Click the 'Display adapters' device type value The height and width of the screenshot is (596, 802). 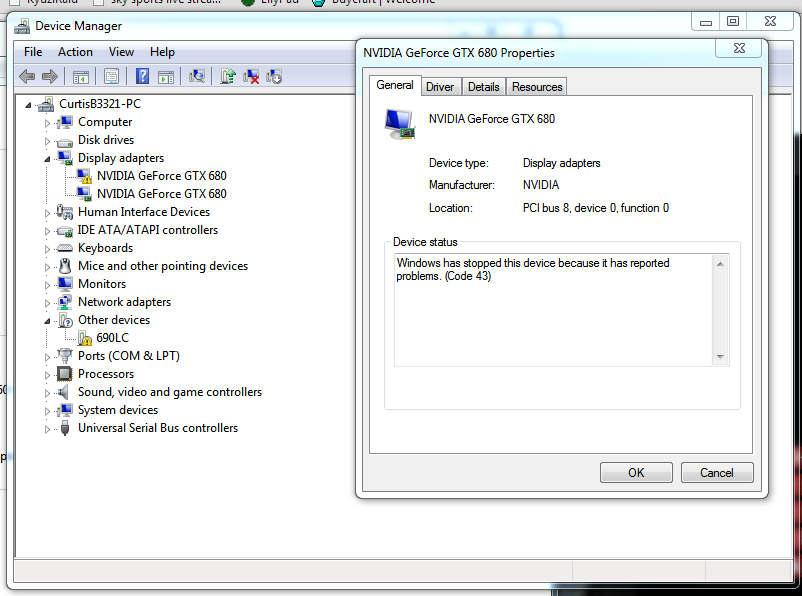(561, 163)
